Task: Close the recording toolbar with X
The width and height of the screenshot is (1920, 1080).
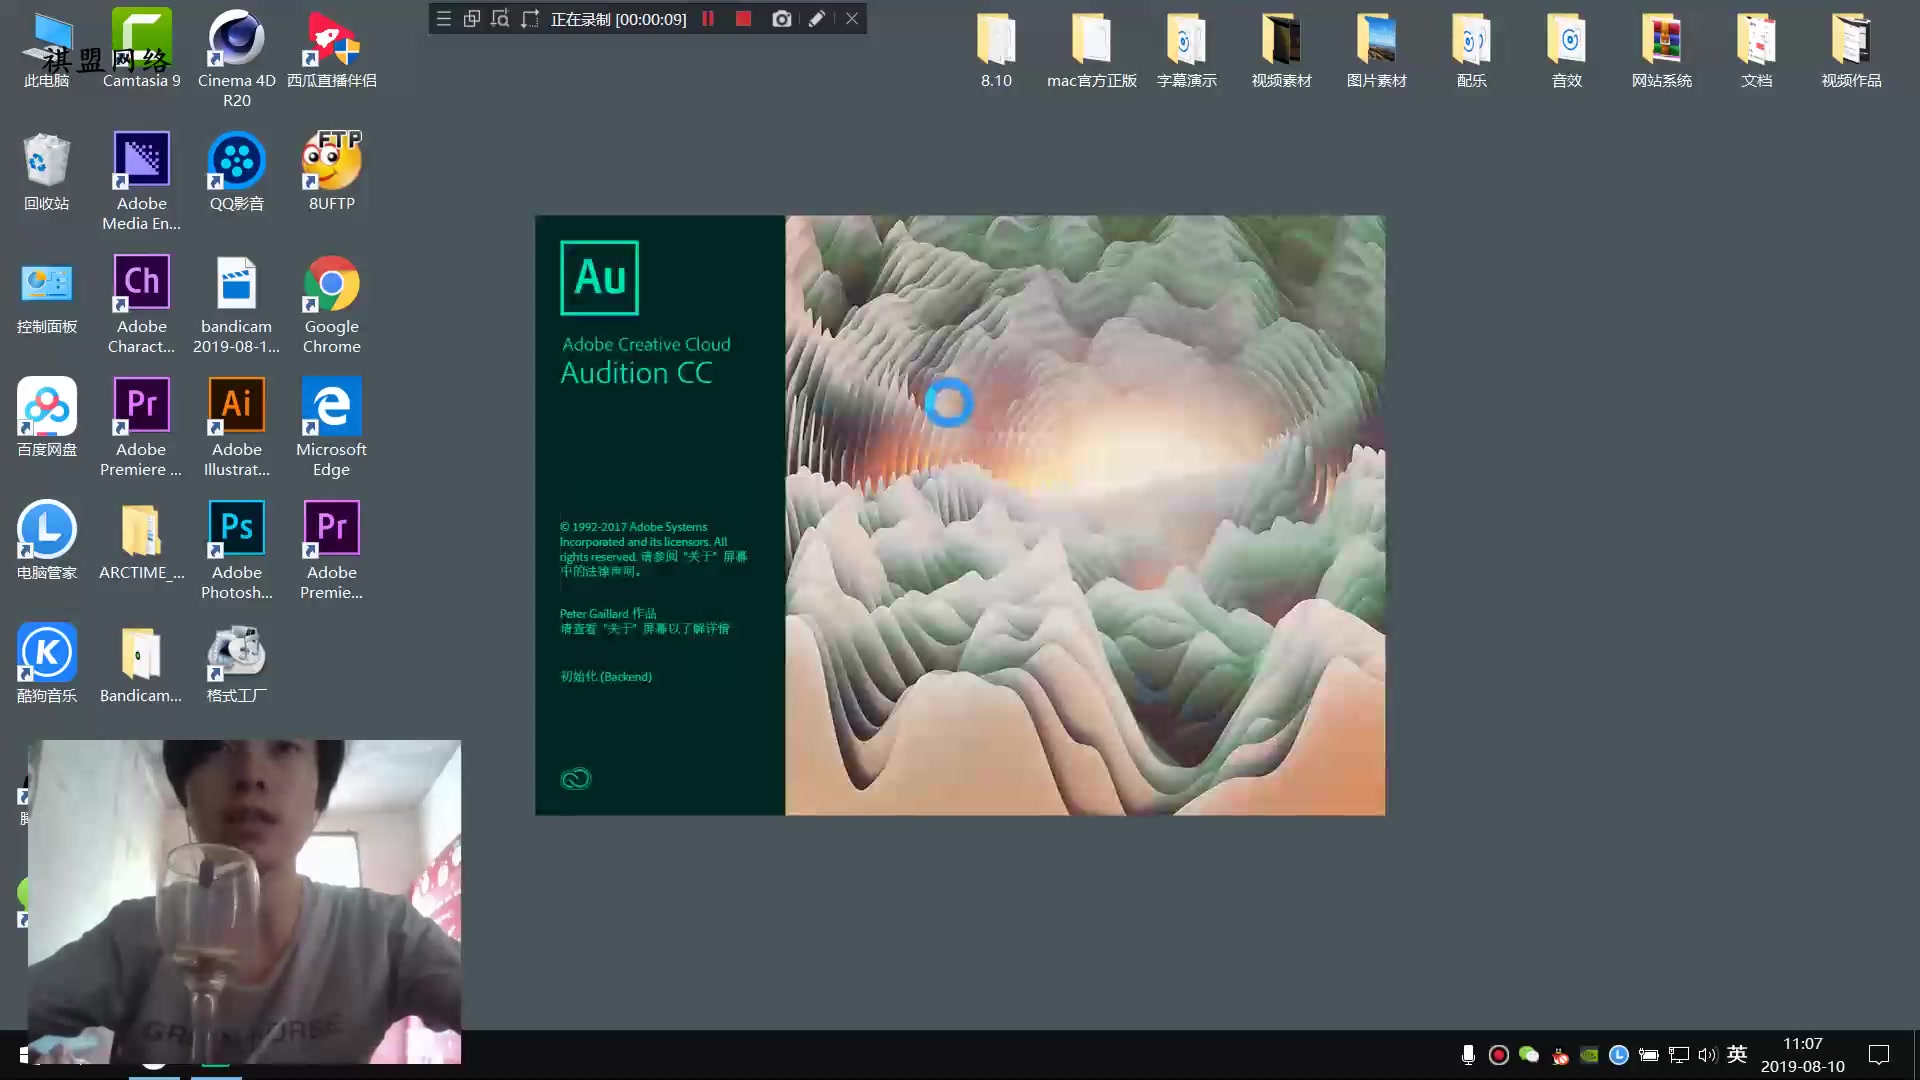Action: coord(852,18)
